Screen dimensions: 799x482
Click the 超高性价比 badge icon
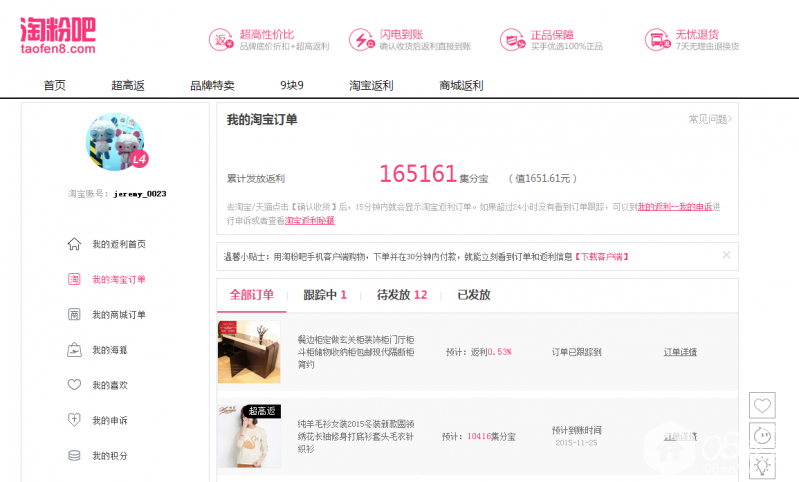221,39
